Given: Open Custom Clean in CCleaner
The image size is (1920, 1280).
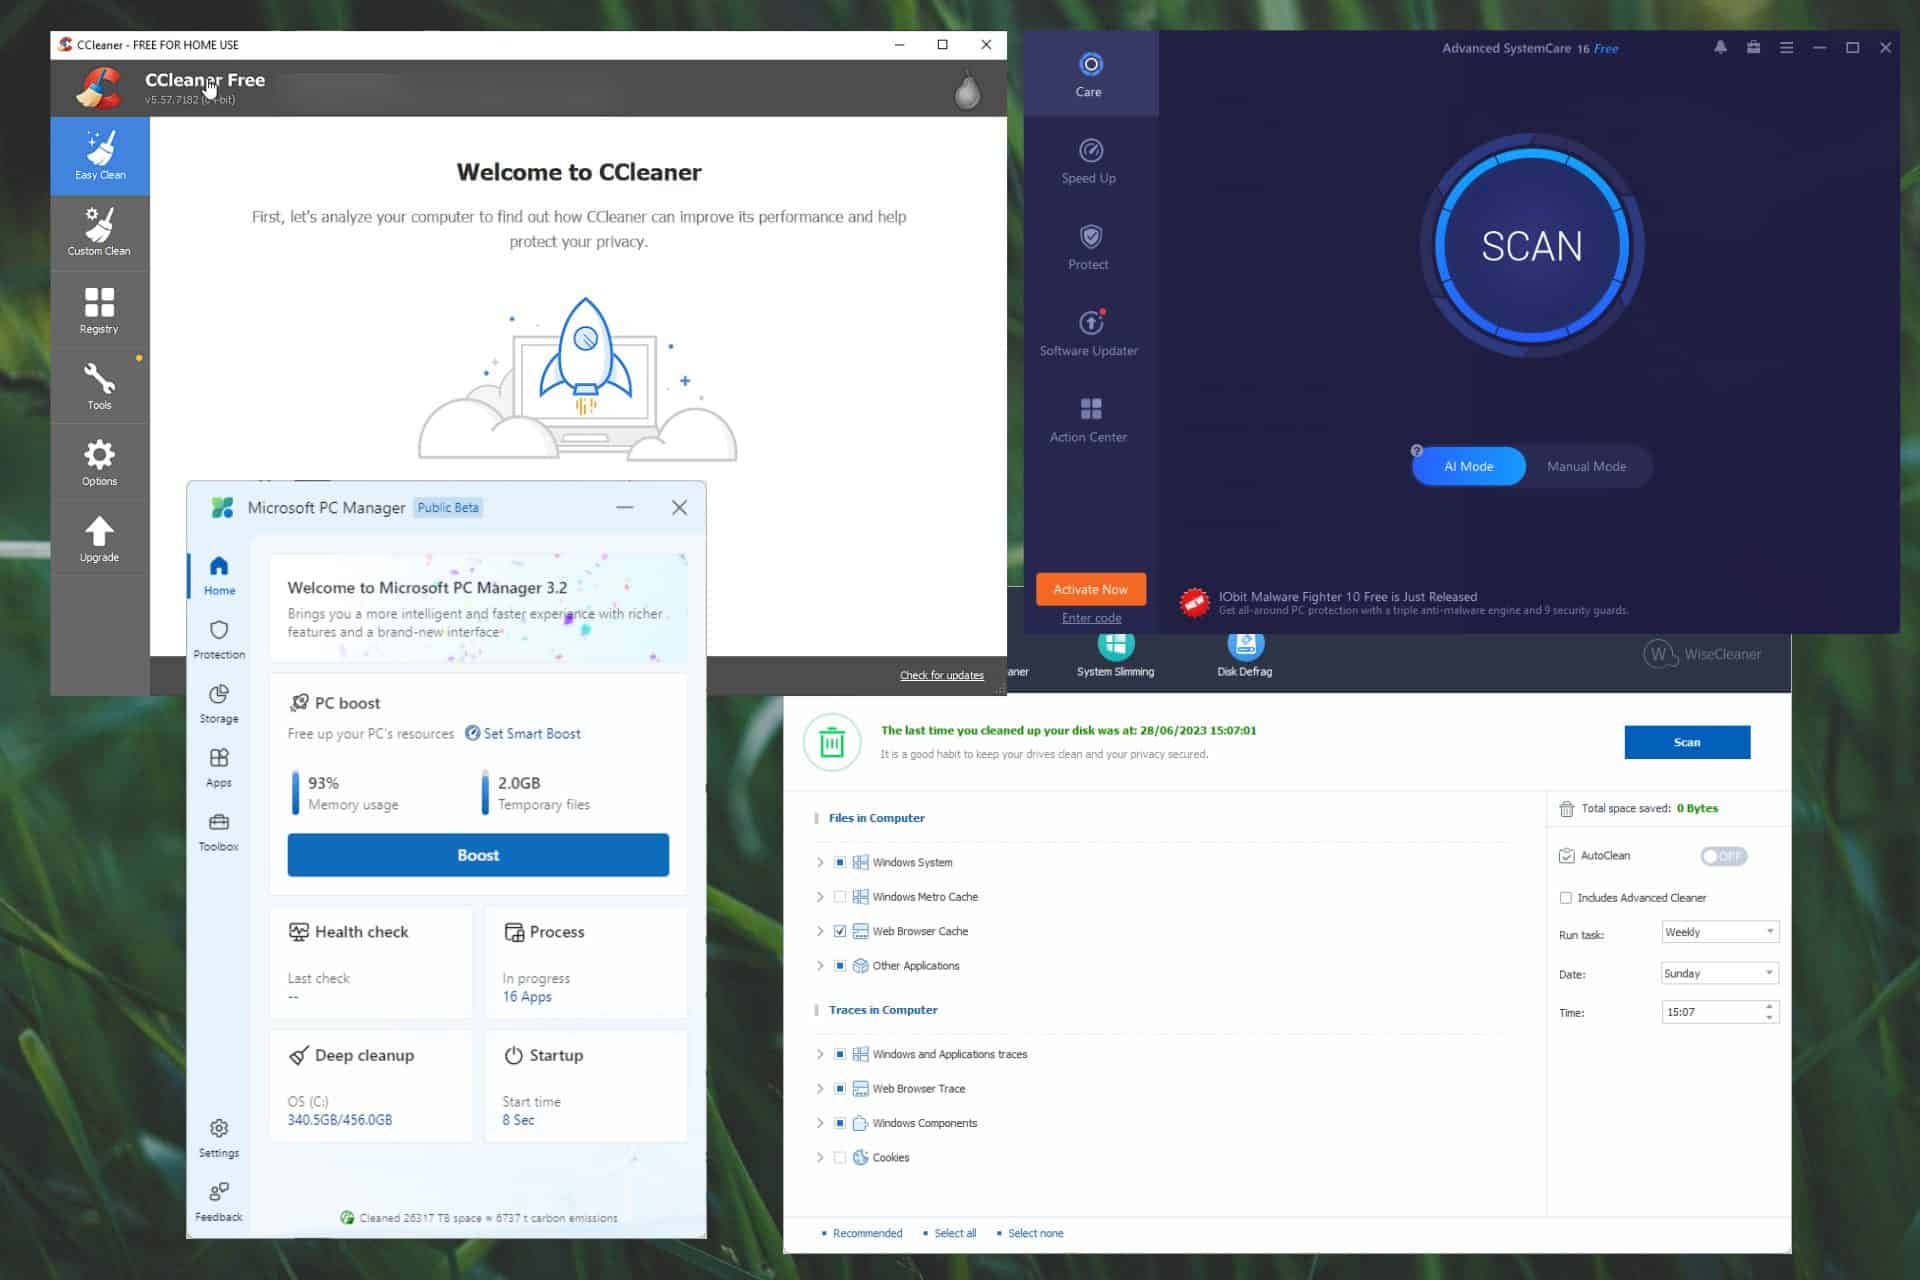Looking at the screenshot, I should point(100,232).
